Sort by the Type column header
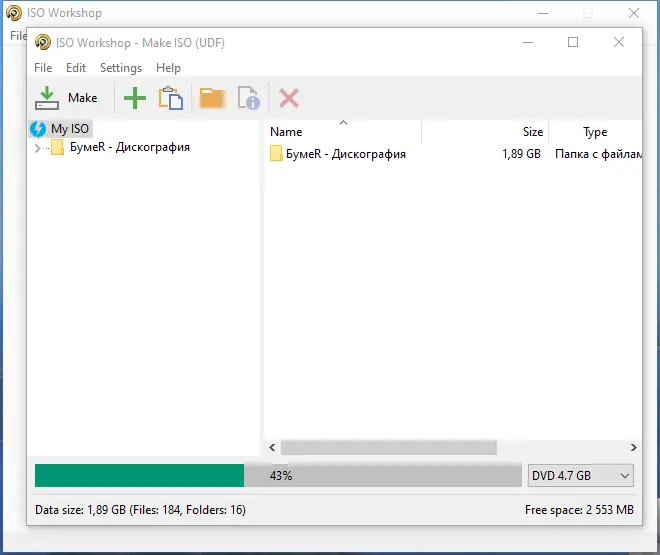This screenshot has width=660, height=555. point(595,132)
